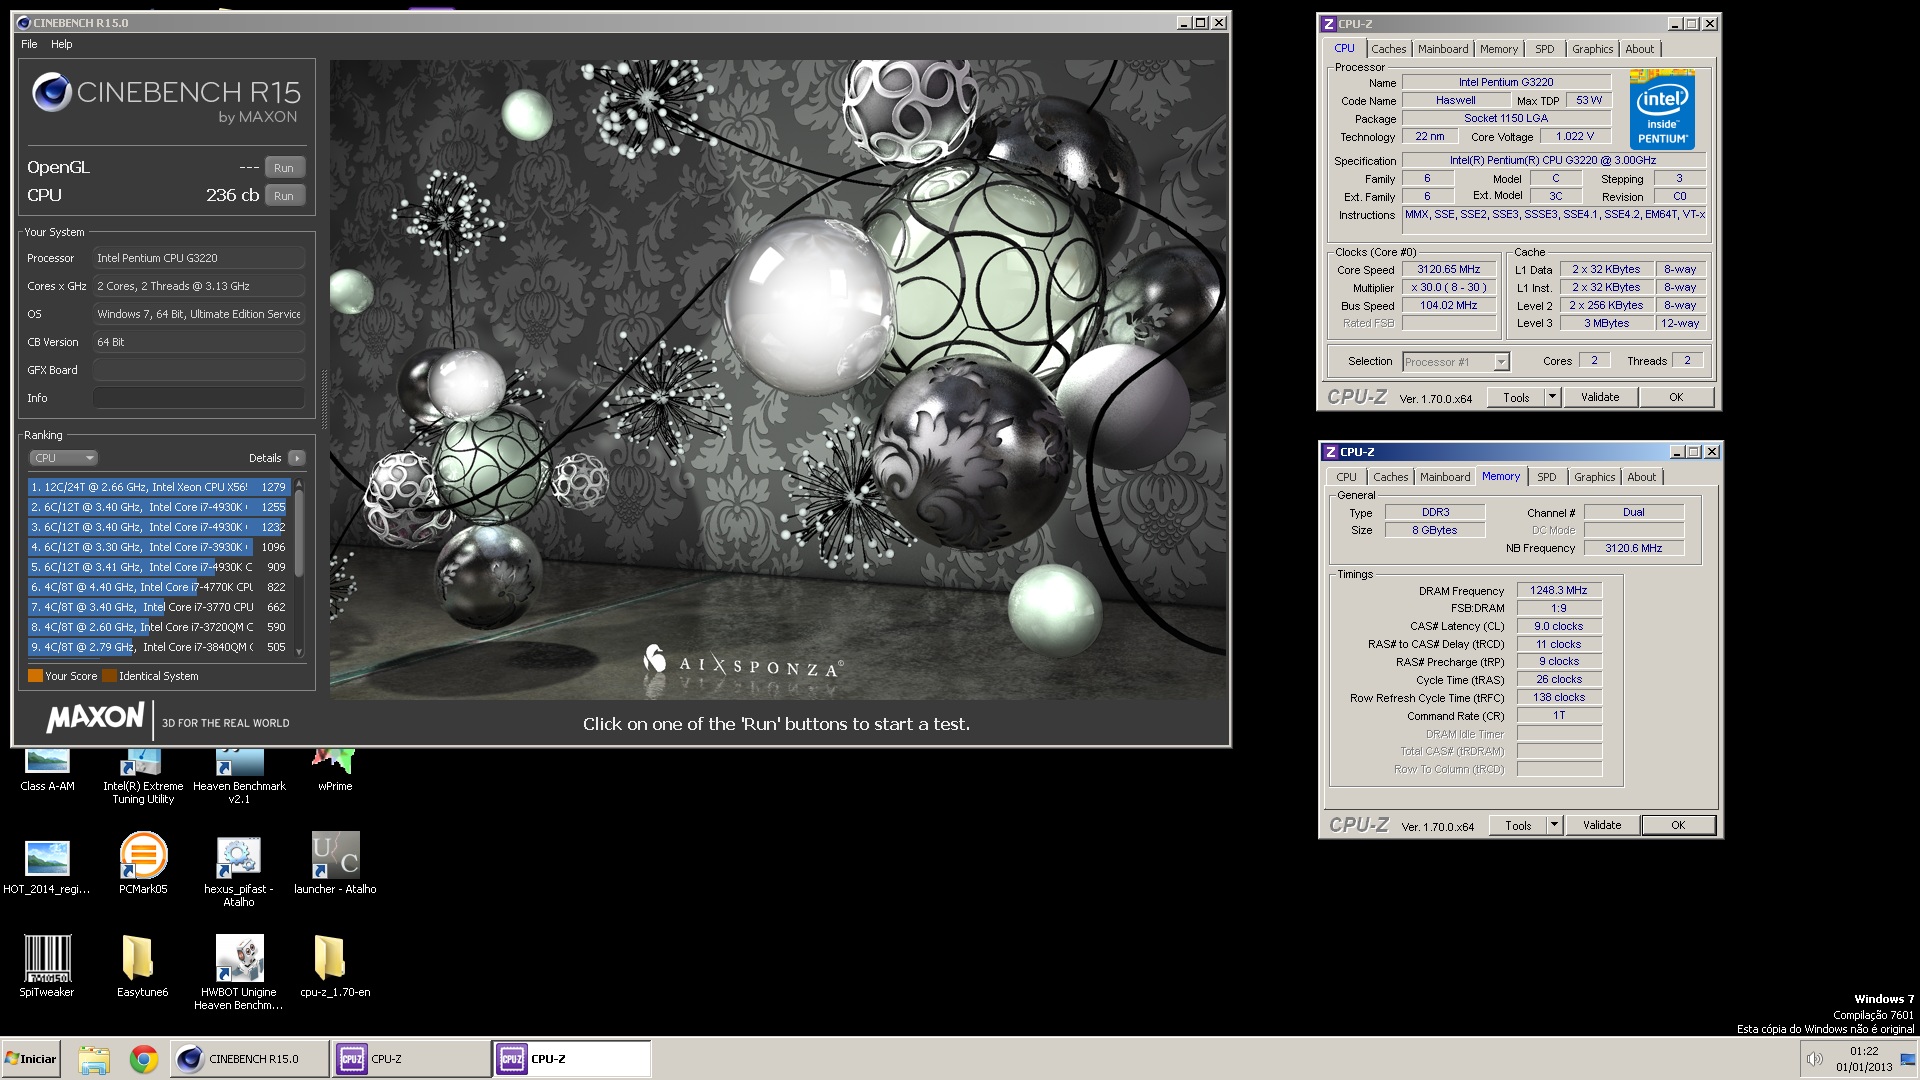Click the clock in system tray
This screenshot has height=1080, width=1920.
pyautogui.click(x=1864, y=1059)
